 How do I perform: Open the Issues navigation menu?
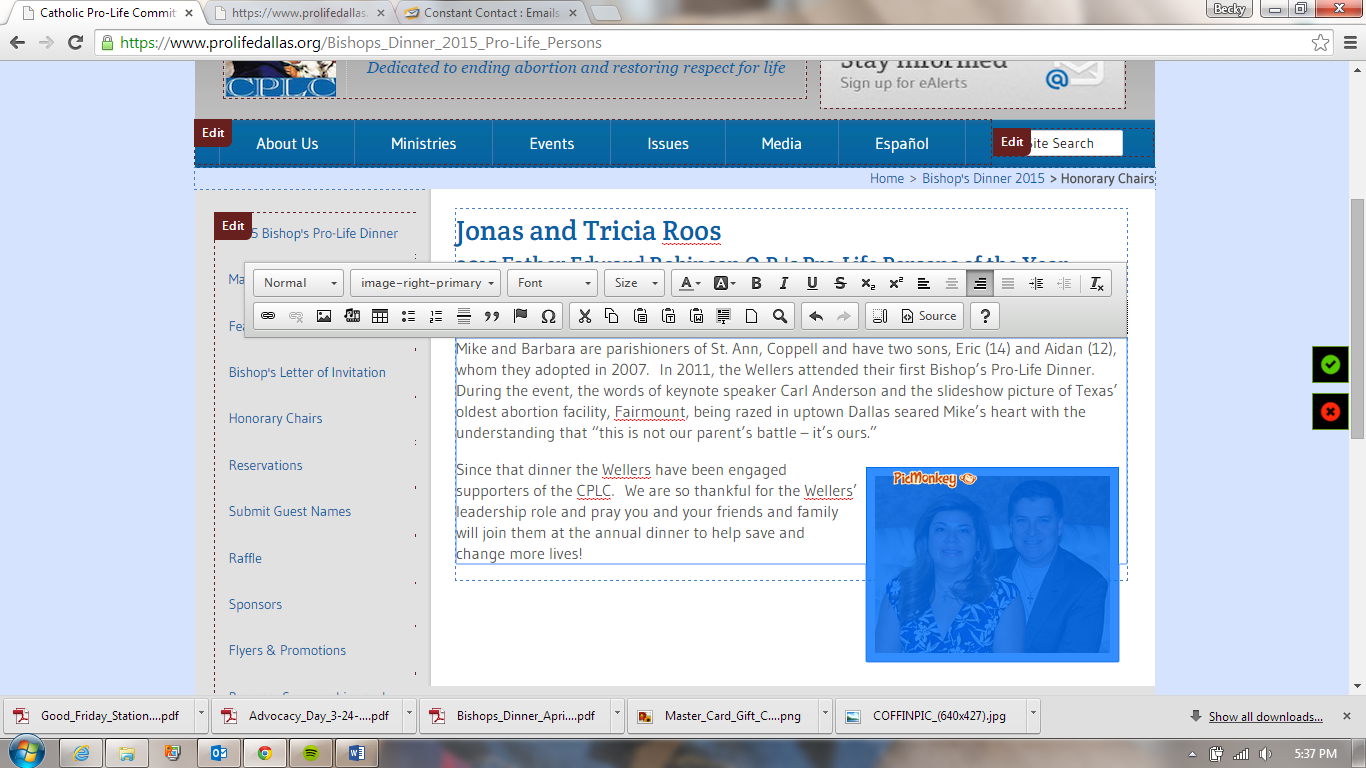click(x=668, y=144)
